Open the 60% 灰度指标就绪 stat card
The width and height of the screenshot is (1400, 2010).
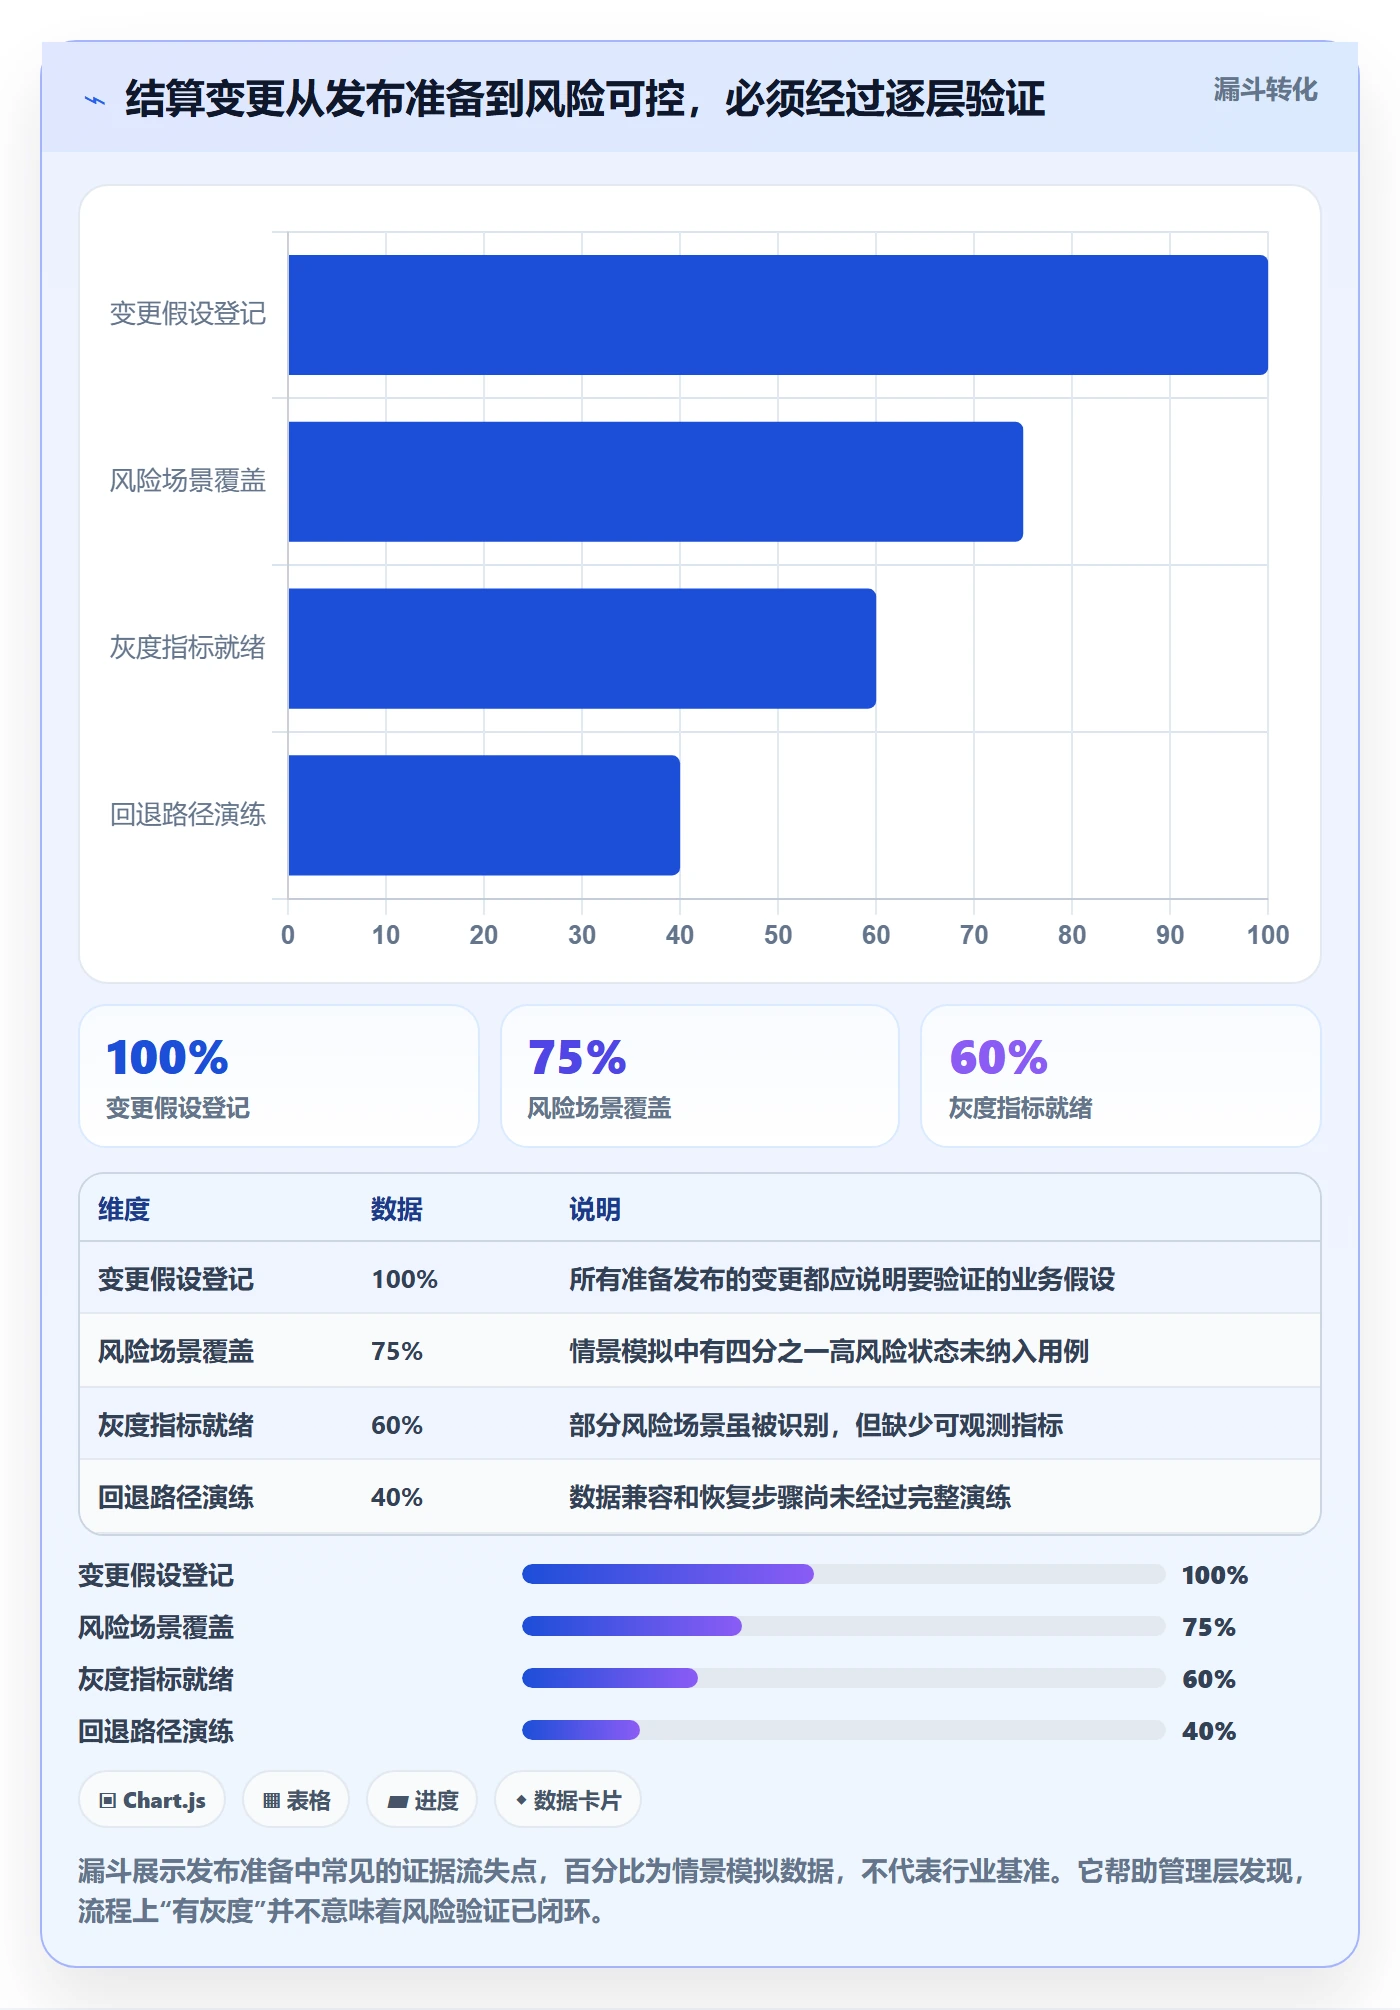(x=1121, y=1076)
